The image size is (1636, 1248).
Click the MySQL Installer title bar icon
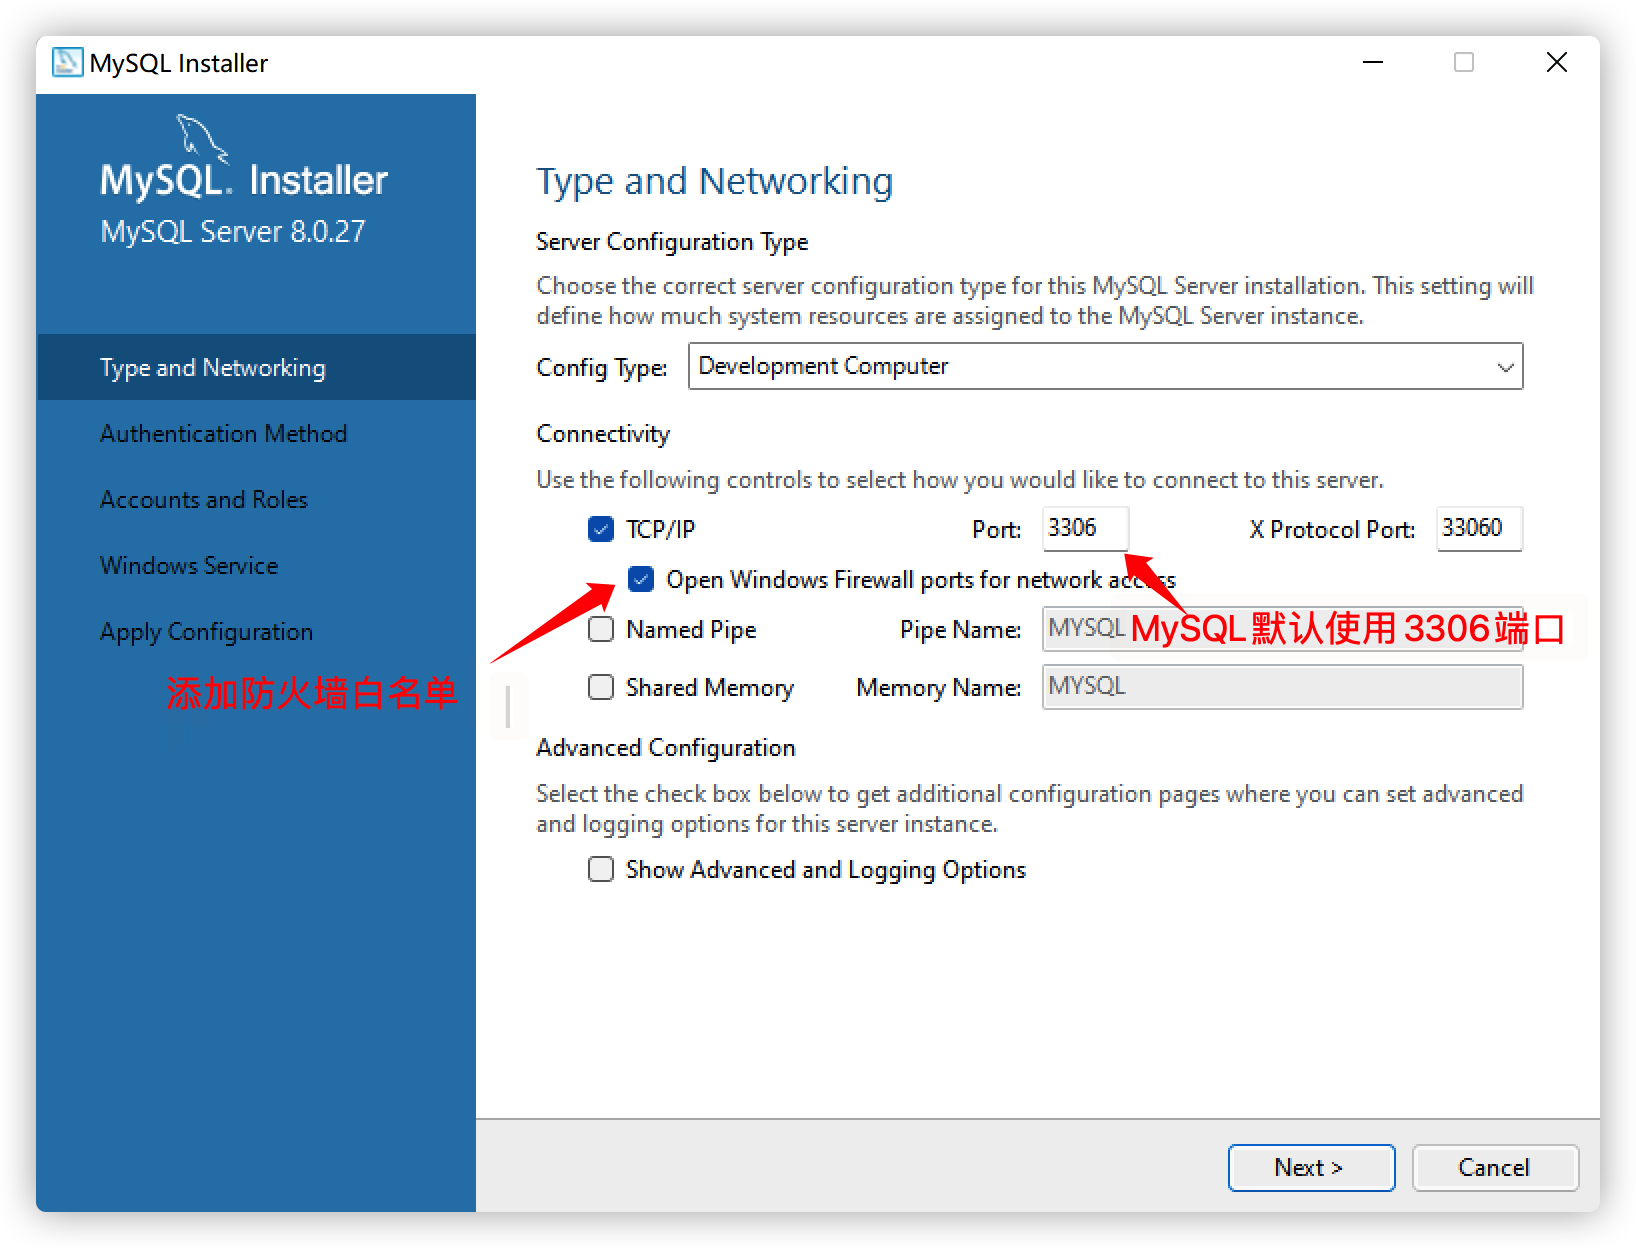pos(67,62)
